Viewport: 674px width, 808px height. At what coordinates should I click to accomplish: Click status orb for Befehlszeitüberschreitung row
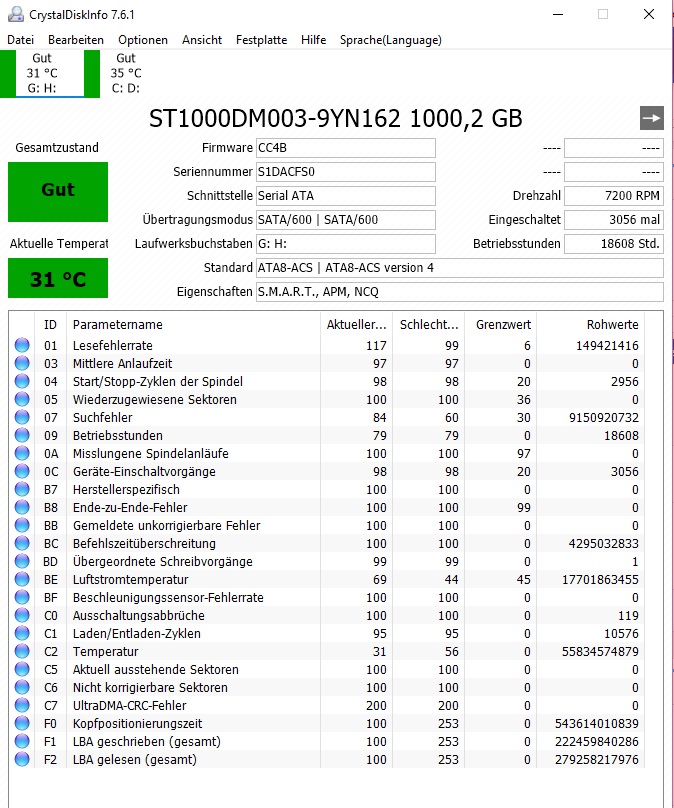(x=22, y=543)
